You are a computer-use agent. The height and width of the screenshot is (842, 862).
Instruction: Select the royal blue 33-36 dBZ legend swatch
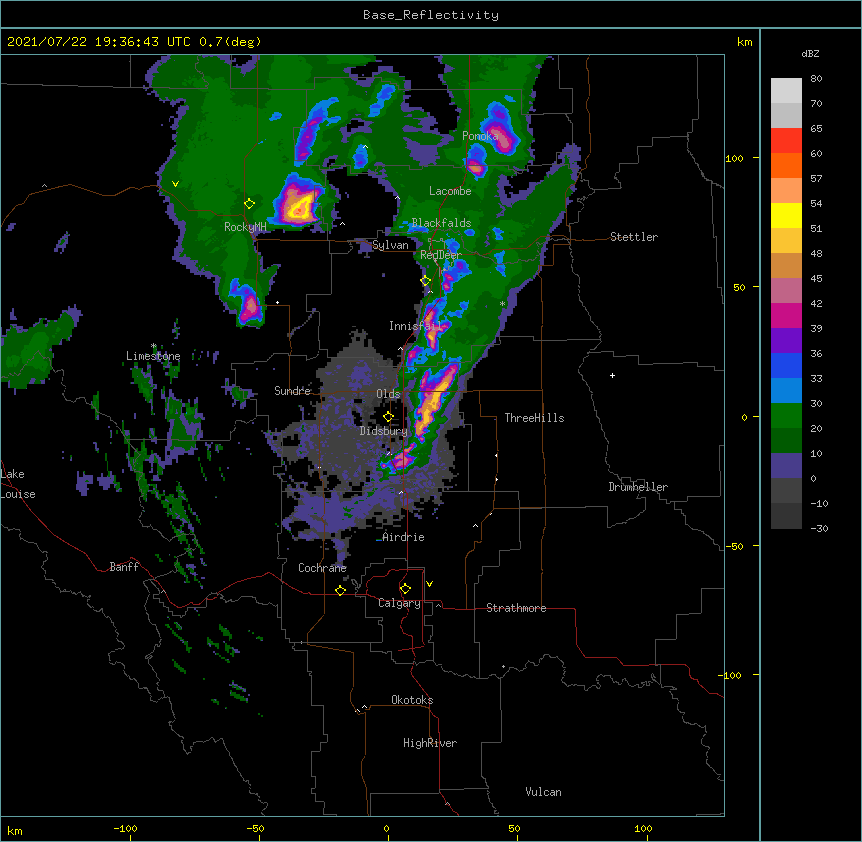pos(786,365)
